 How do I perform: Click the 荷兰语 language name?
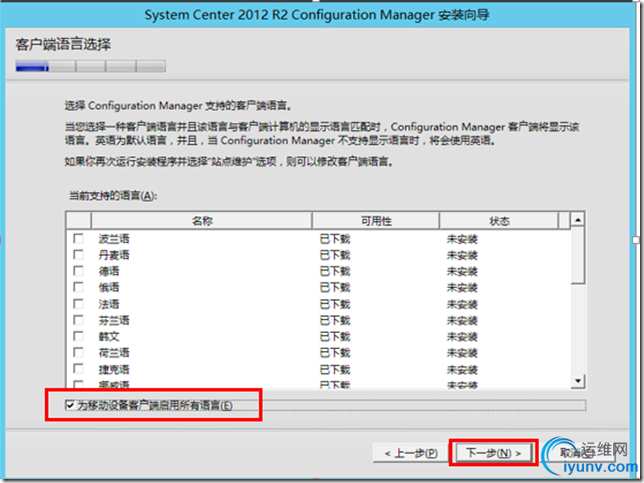pos(114,352)
